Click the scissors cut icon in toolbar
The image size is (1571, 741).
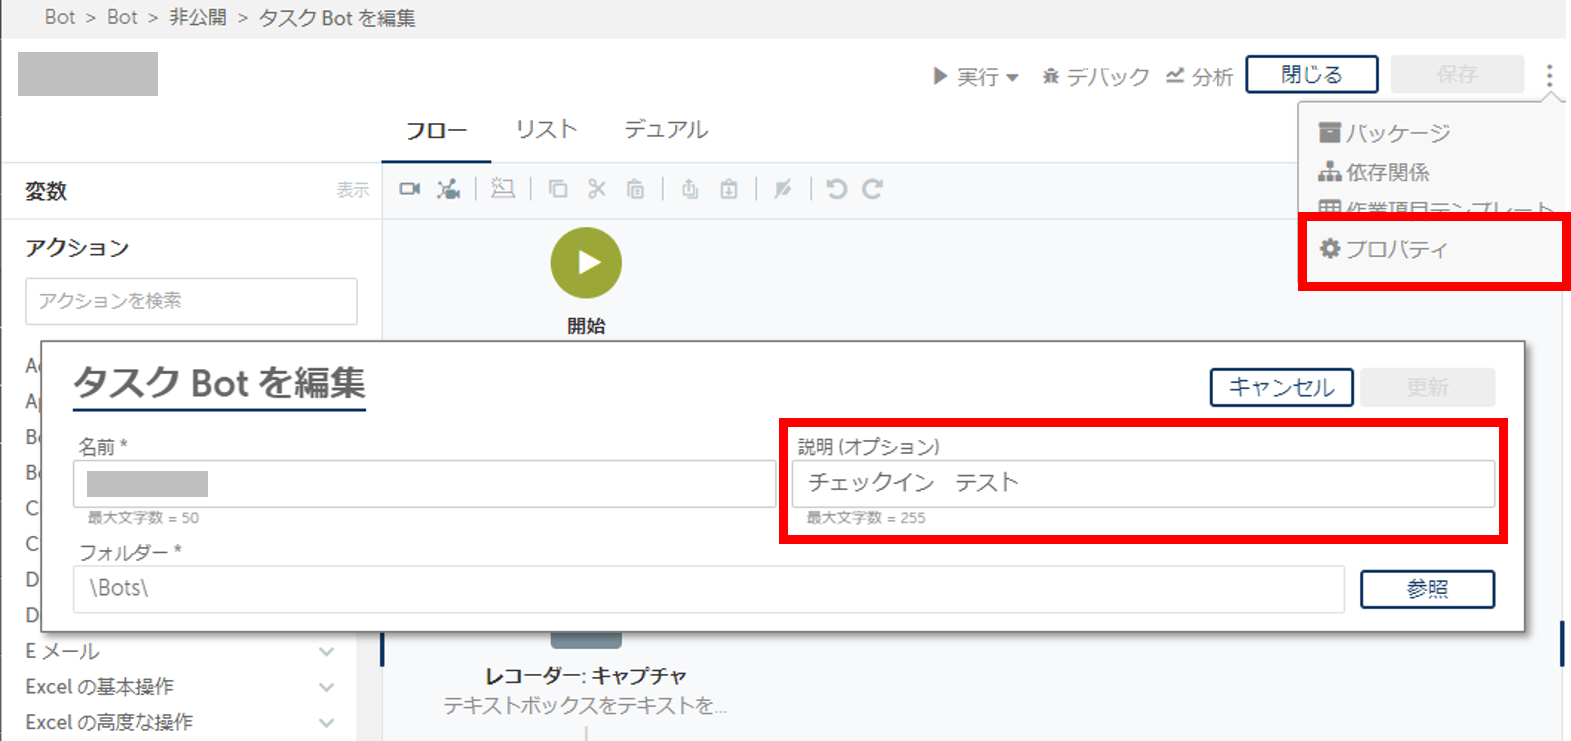click(597, 189)
